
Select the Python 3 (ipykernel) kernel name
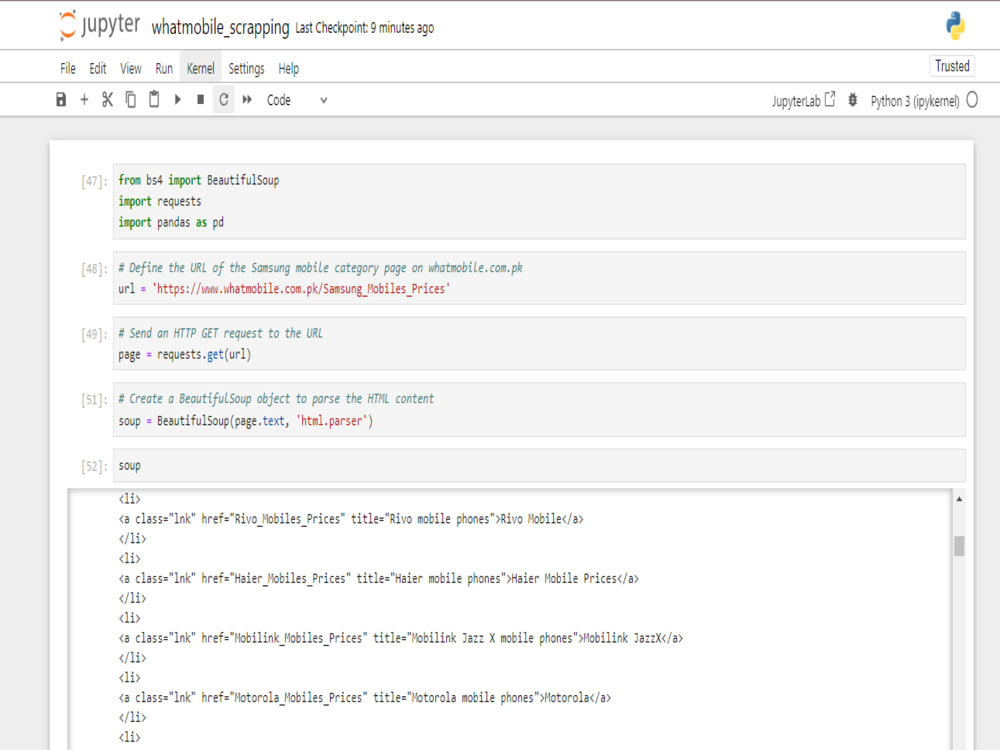coord(916,99)
